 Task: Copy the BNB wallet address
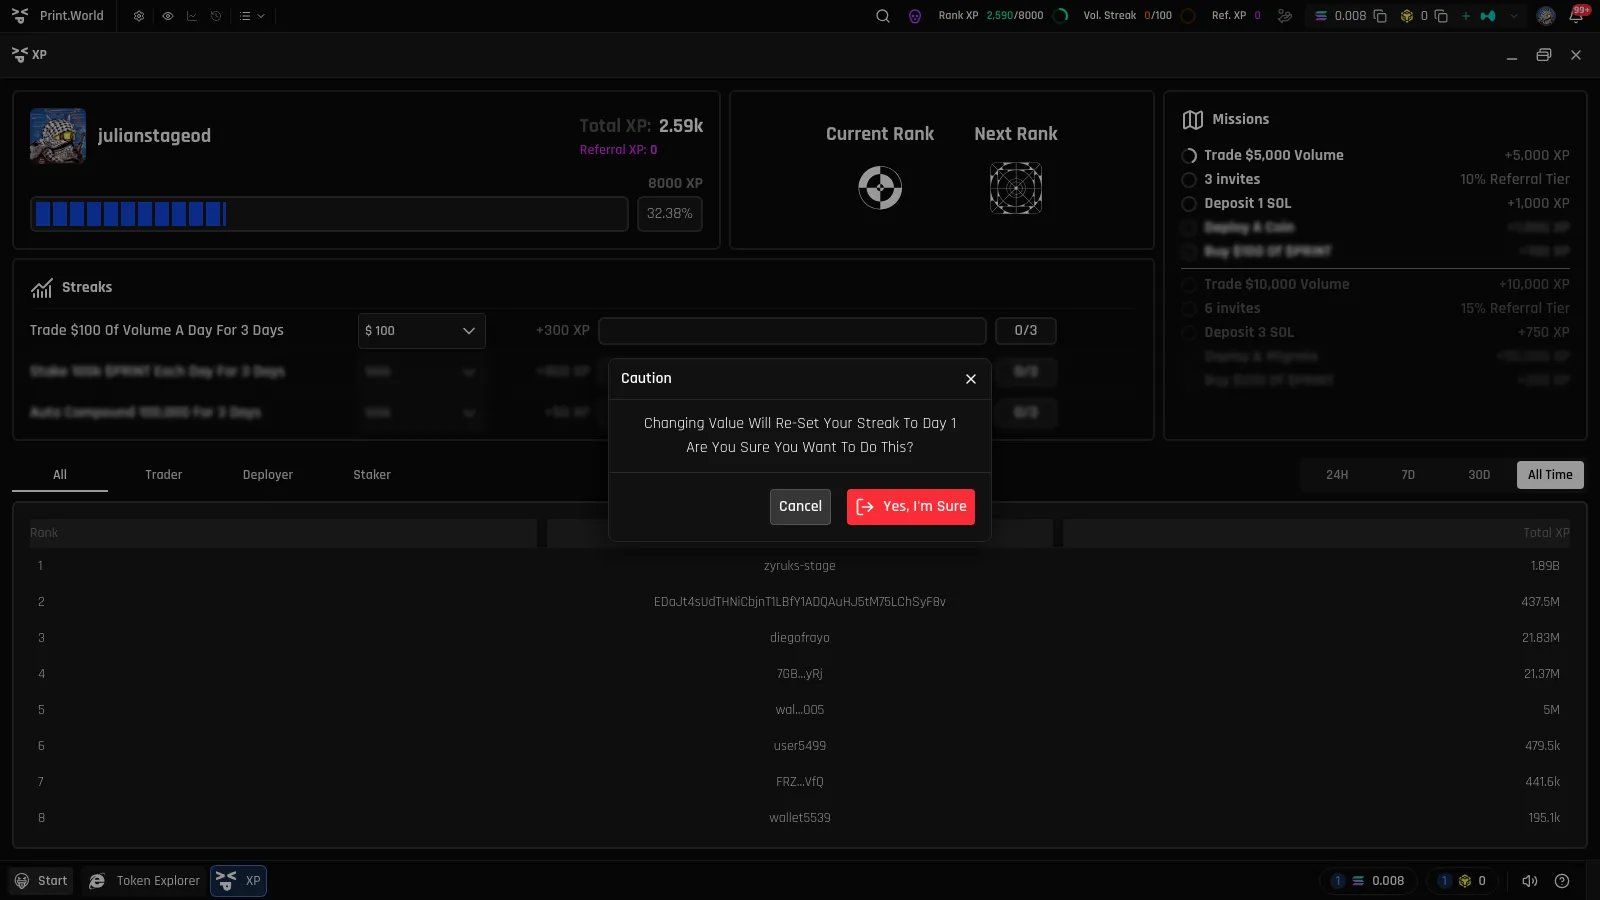pos(1441,16)
